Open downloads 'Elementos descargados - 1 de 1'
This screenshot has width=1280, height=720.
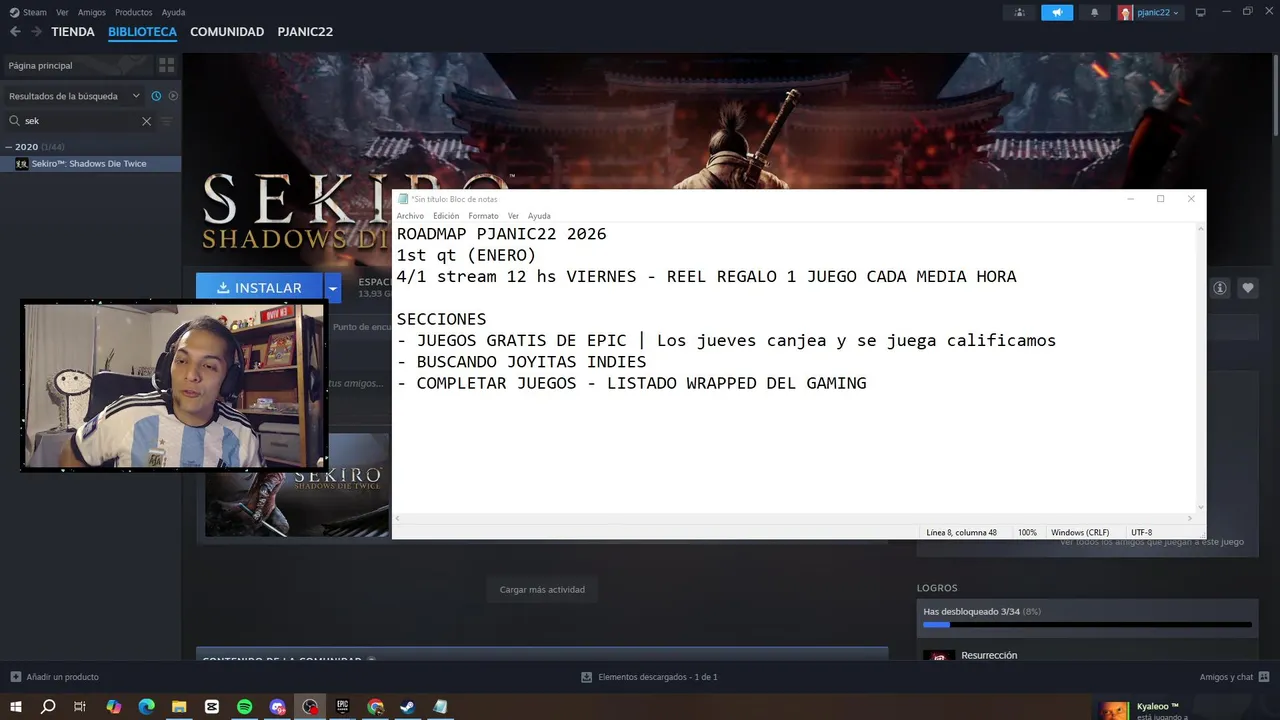(650, 677)
